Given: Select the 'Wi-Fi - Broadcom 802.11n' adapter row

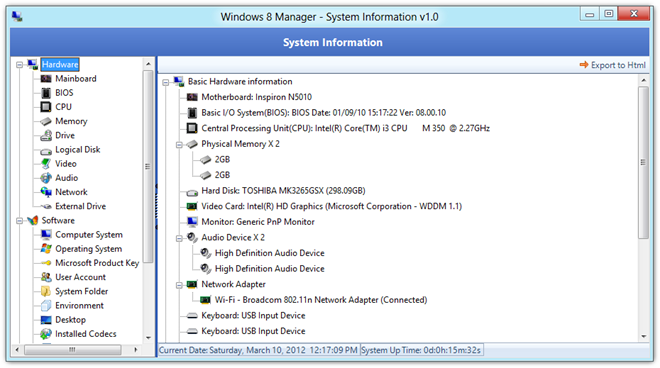Looking at the screenshot, I should (321, 300).
